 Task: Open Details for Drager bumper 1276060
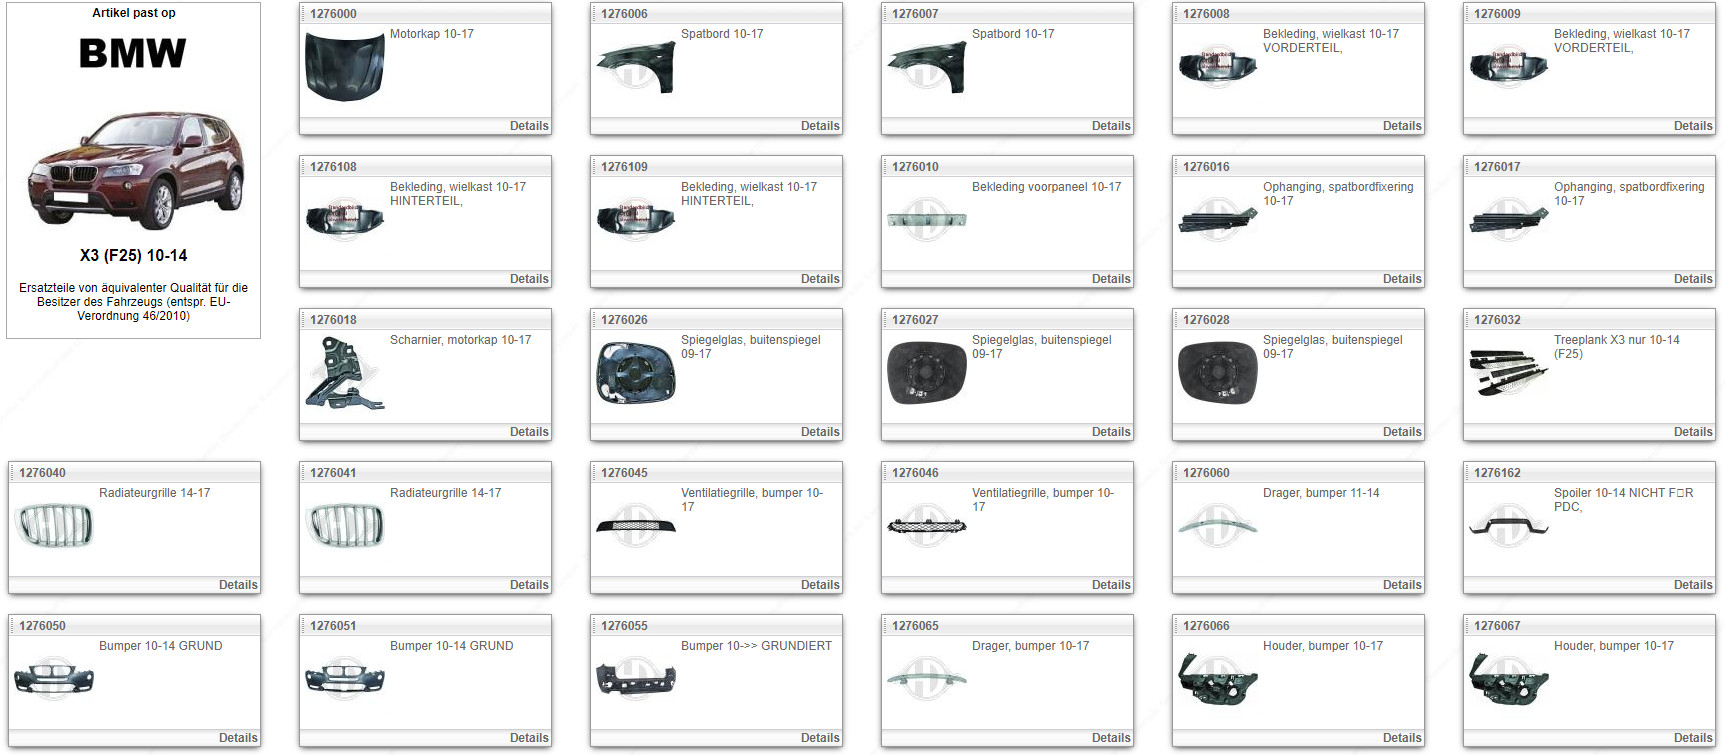[x=1402, y=585]
